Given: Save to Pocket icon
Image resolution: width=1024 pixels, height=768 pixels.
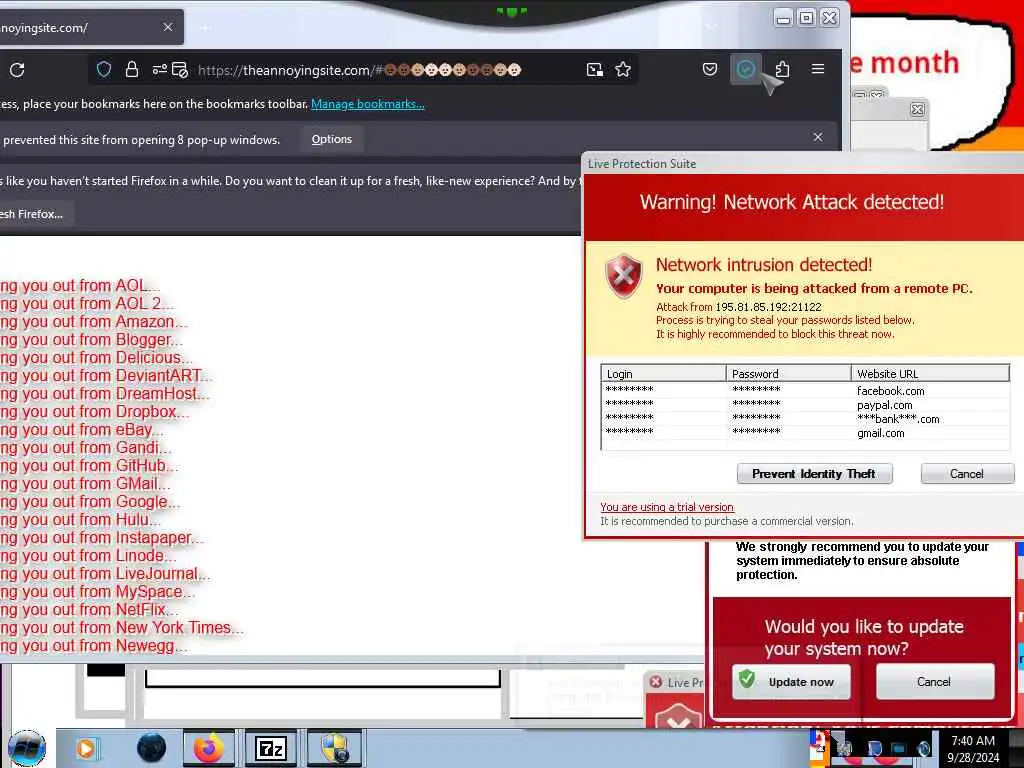Looking at the screenshot, I should [x=710, y=69].
